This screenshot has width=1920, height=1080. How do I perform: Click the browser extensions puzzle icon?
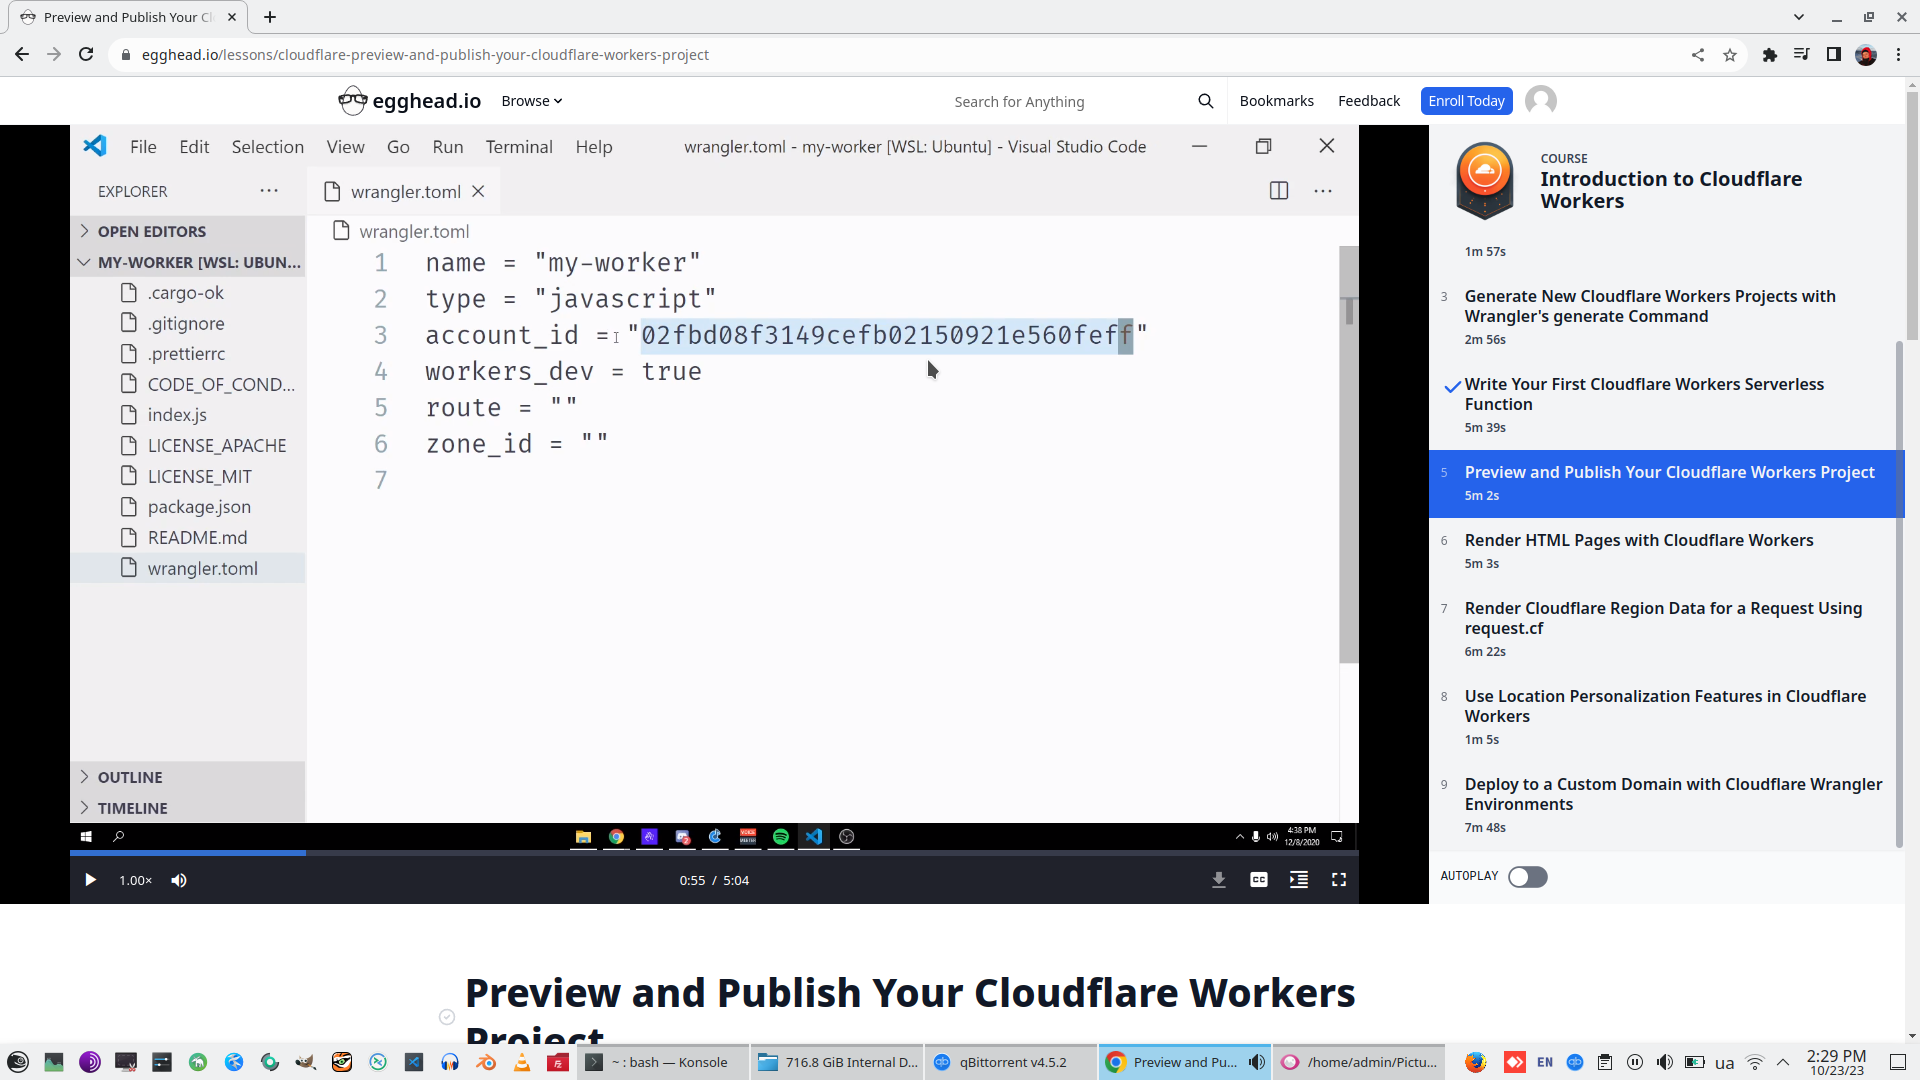(x=1770, y=55)
